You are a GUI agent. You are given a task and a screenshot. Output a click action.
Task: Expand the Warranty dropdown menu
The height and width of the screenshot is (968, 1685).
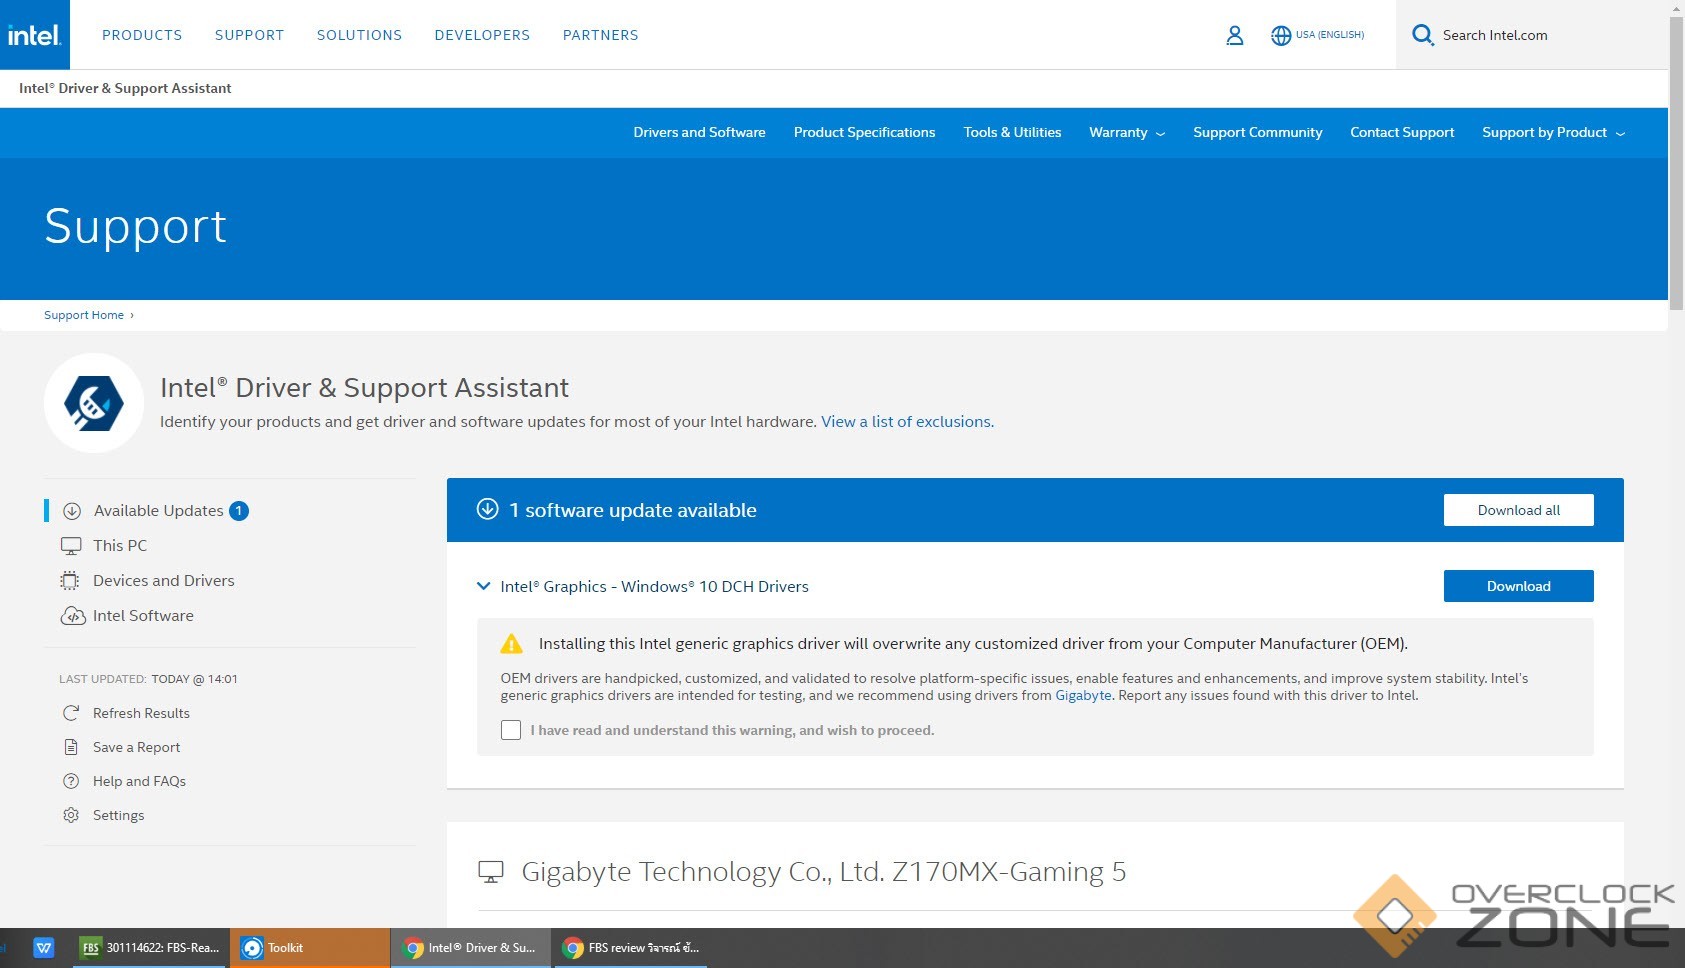click(1126, 132)
